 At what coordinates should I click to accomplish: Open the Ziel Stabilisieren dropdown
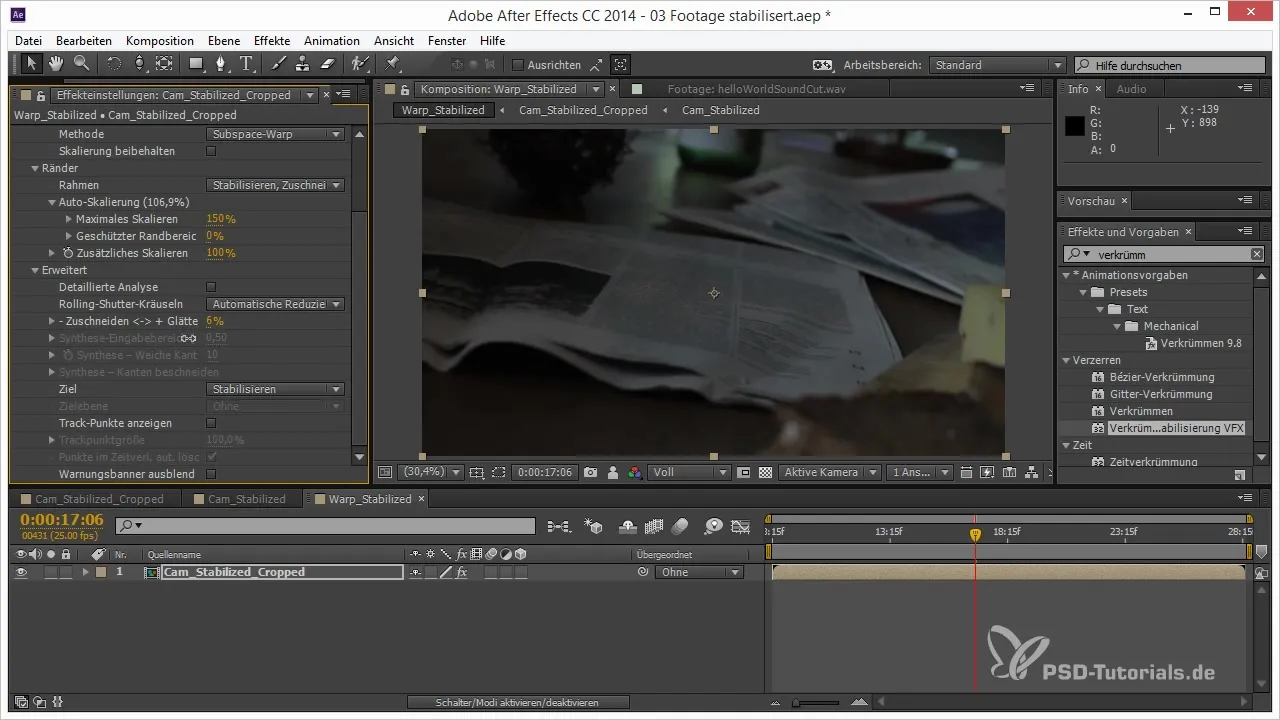(x=276, y=389)
